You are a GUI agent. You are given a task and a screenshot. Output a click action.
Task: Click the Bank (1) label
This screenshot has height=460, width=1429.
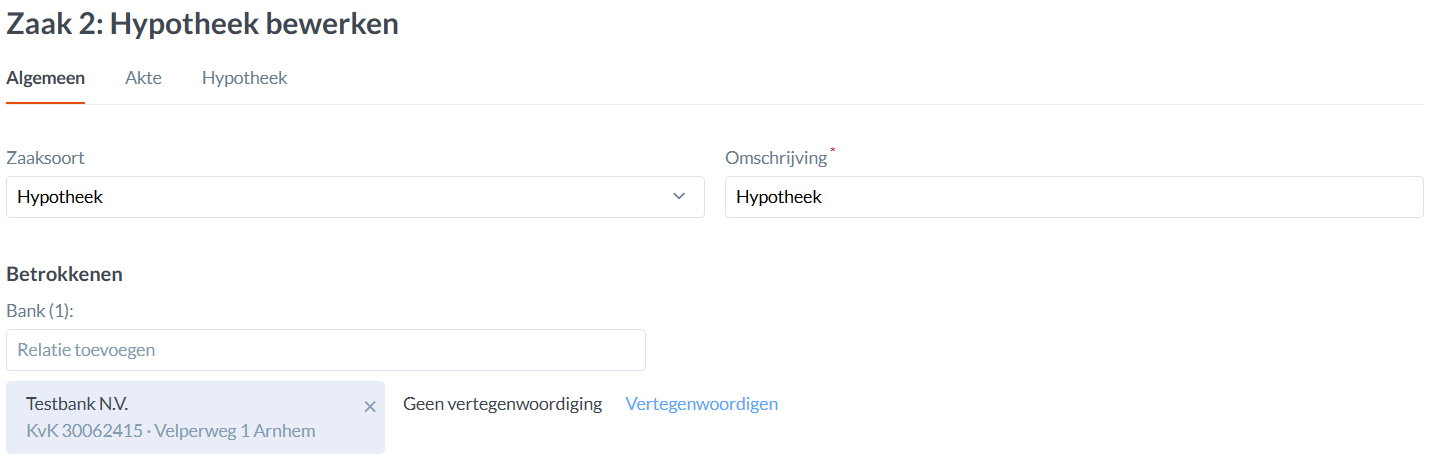tap(41, 311)
